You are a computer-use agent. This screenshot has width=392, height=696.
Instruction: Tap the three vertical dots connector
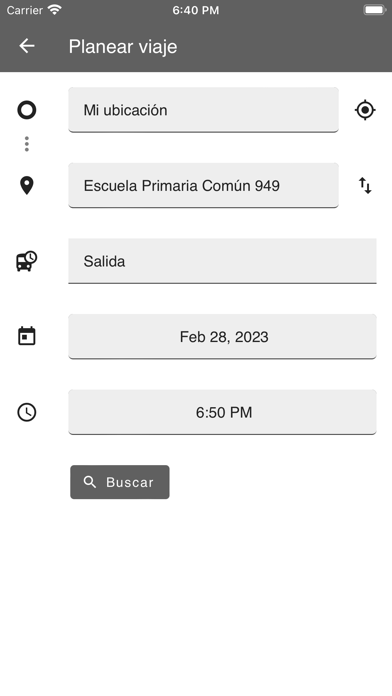pyautogui.click(x=27, y=144)
